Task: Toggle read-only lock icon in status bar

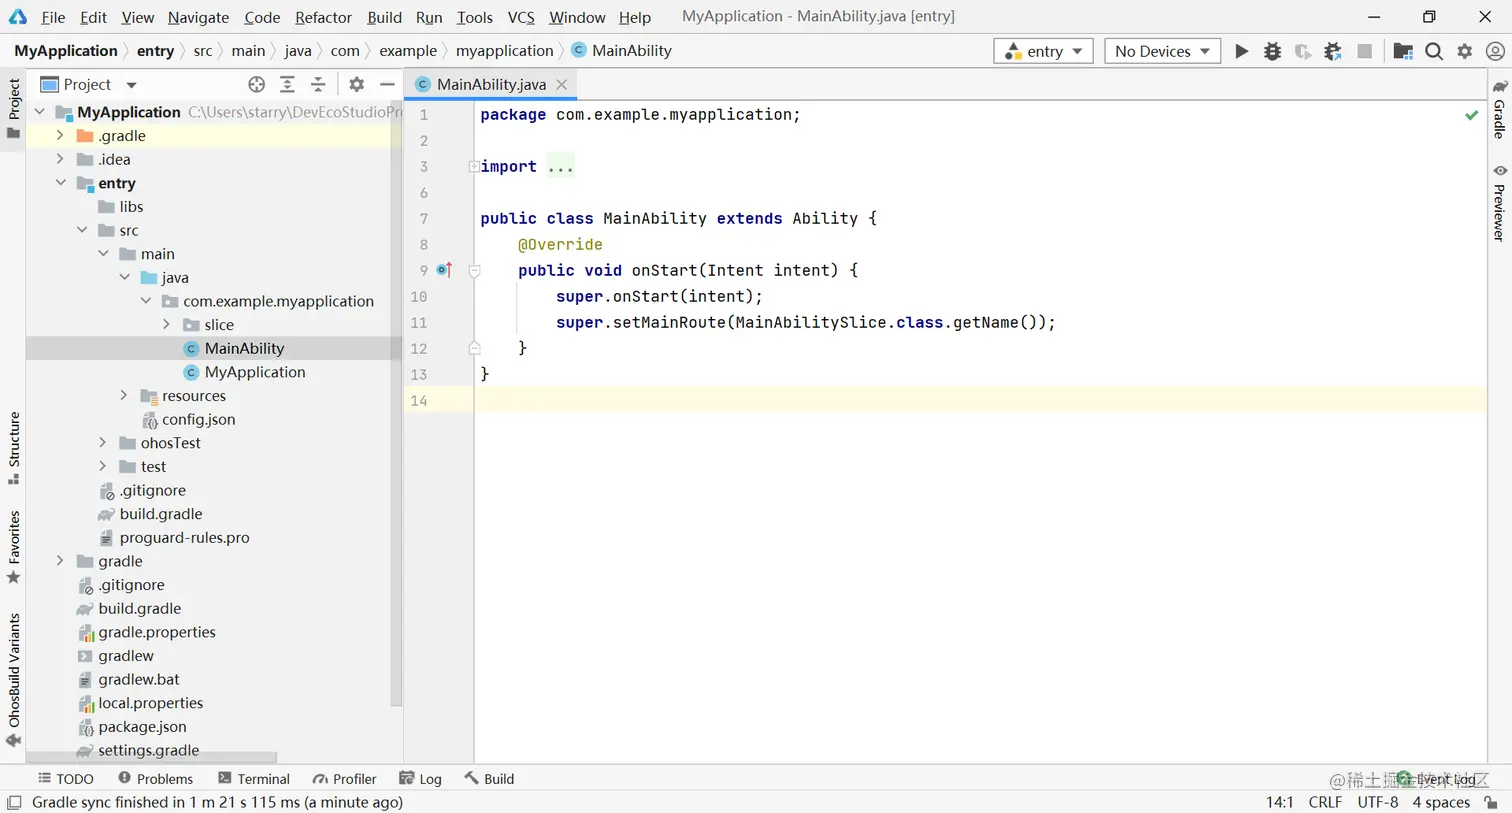Action: 1491,802
